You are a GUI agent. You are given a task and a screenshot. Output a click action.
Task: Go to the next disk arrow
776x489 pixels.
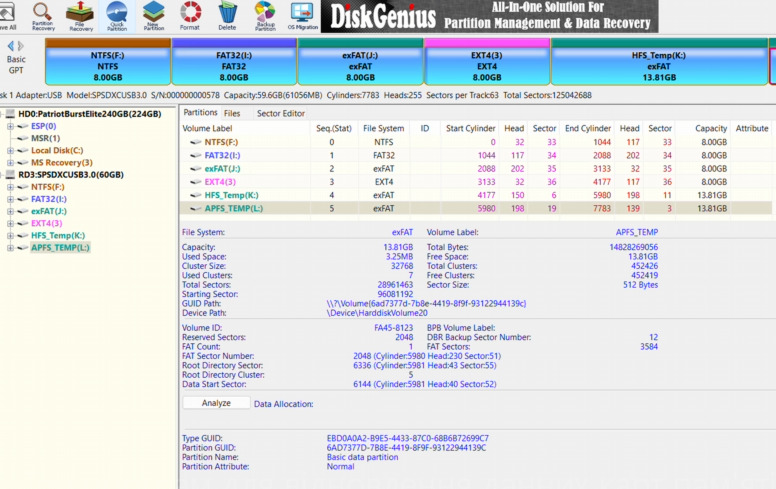click(21, 46)
